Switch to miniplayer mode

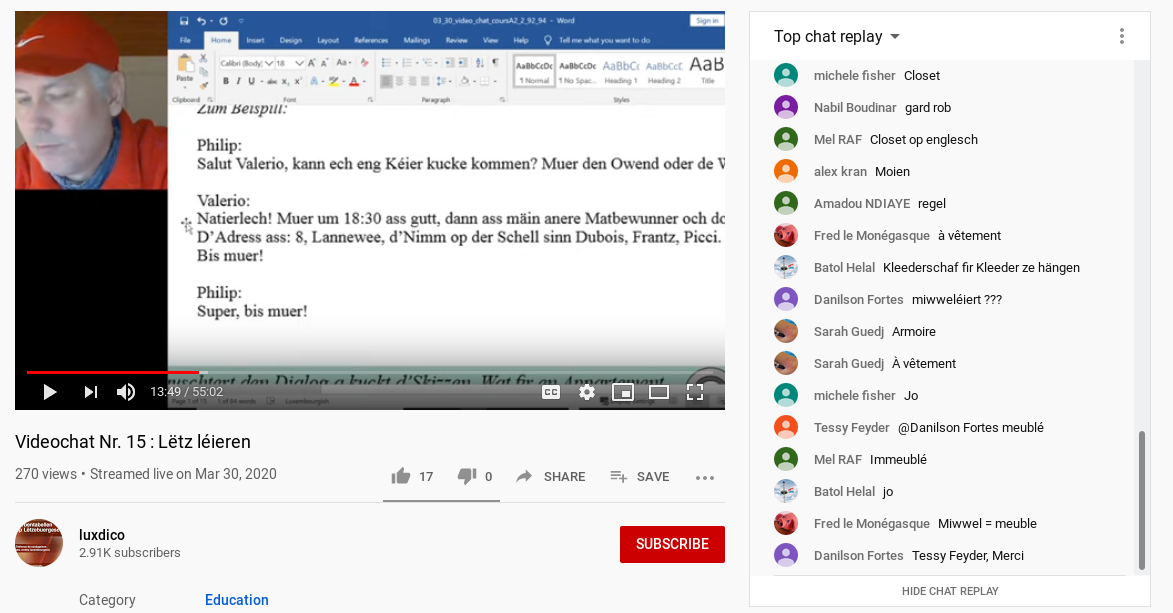click(623, 391)
